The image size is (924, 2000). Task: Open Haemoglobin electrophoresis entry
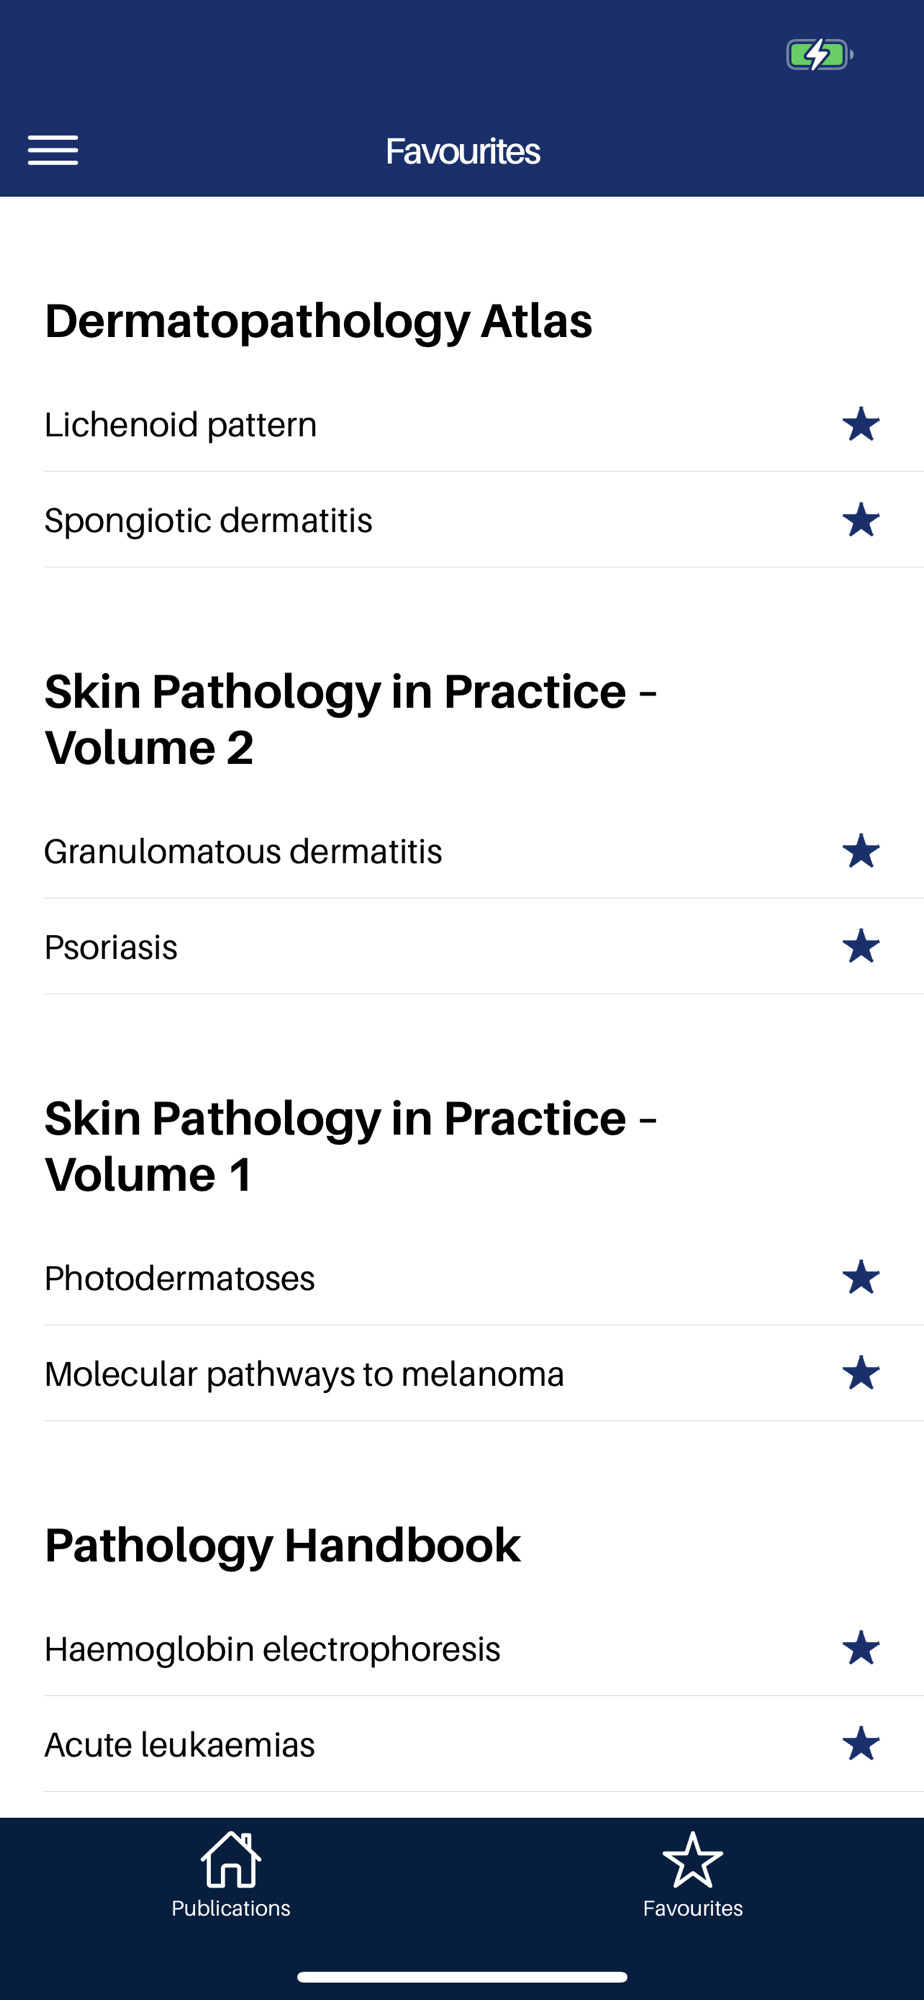(272, 1649)
